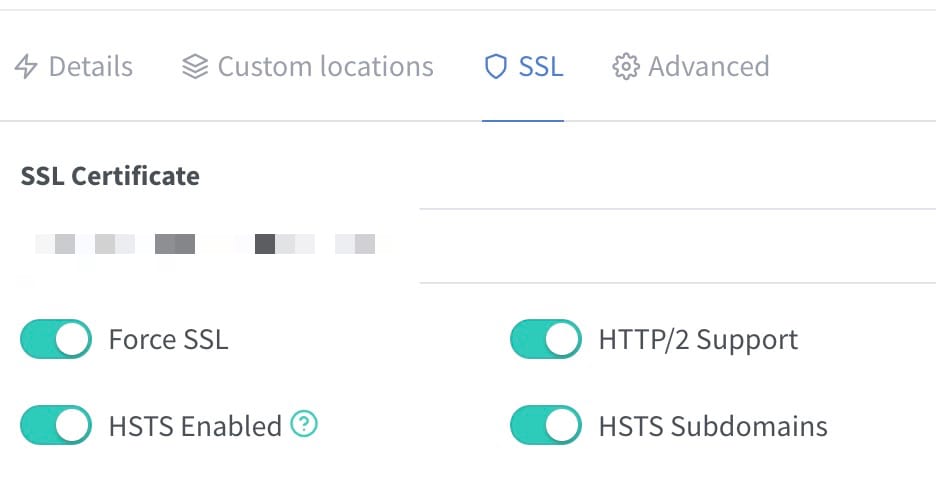Disable the Force SSL toggle
Image resolution: width=936 pixels, height=504 pixels.
[x=56, y=339]
